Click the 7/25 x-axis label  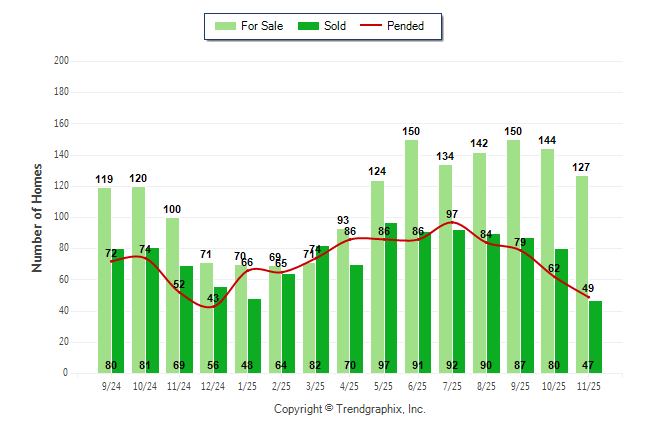click(x=452, y=385)
